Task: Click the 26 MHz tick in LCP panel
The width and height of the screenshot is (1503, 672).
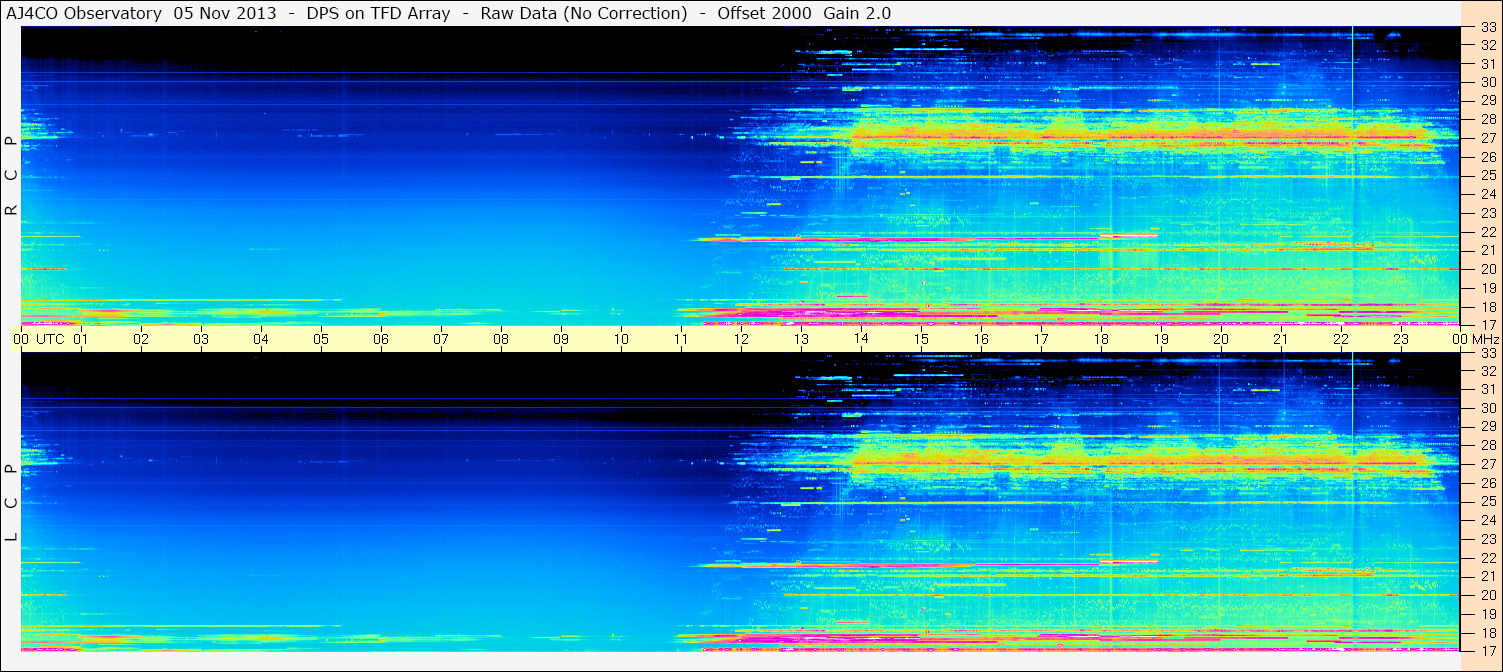Action: pos(1487,483)
